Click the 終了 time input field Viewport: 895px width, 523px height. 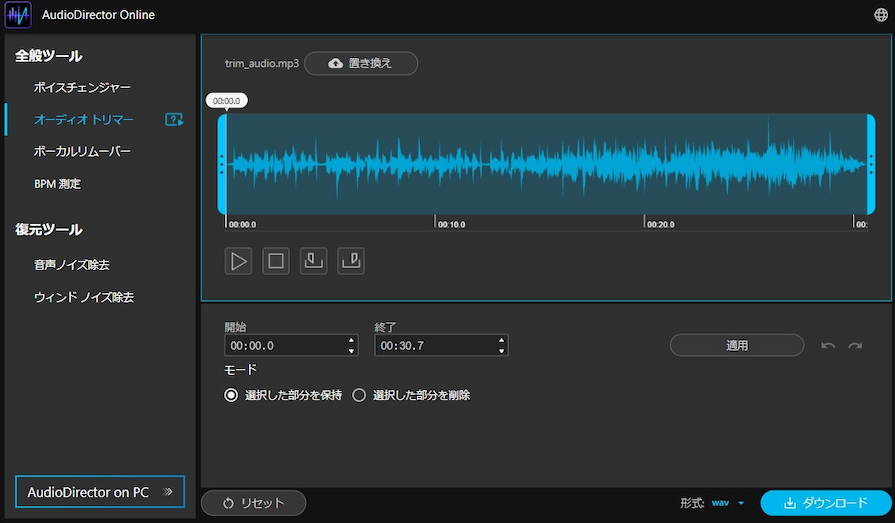point(441,345)
